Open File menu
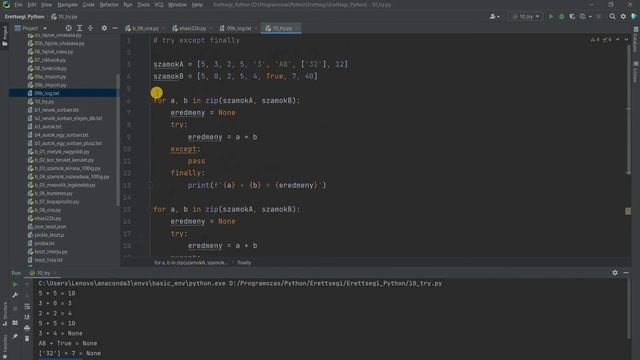 tap(18, 5)
